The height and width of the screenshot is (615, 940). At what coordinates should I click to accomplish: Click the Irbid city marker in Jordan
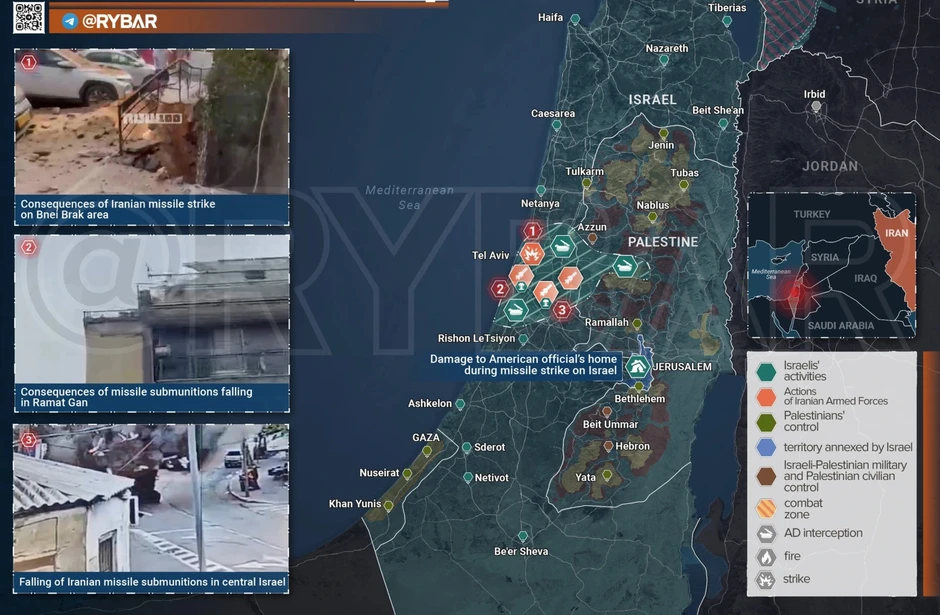pos(816,107)
